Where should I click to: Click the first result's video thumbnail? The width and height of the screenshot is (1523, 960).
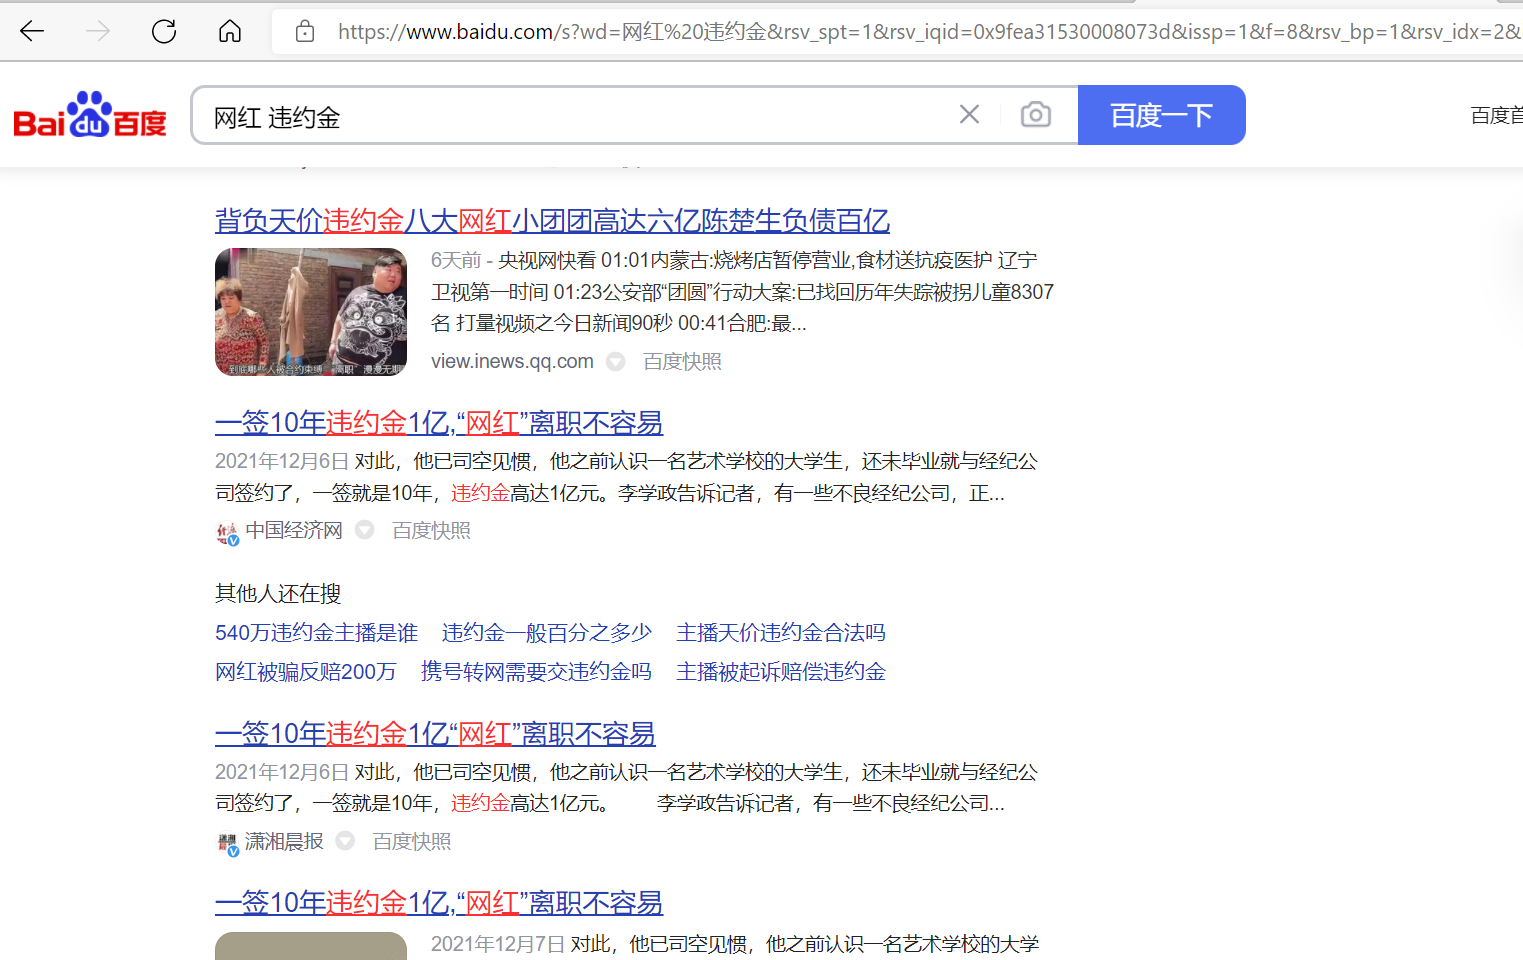tap(310, 312)
